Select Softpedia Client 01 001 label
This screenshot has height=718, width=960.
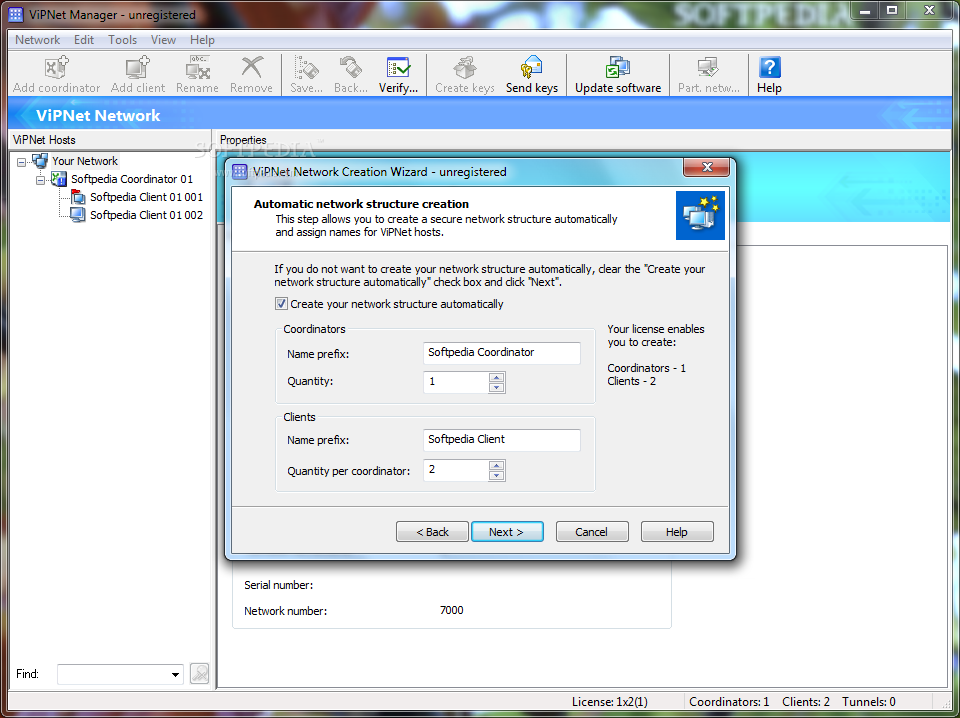coord(146,197)
